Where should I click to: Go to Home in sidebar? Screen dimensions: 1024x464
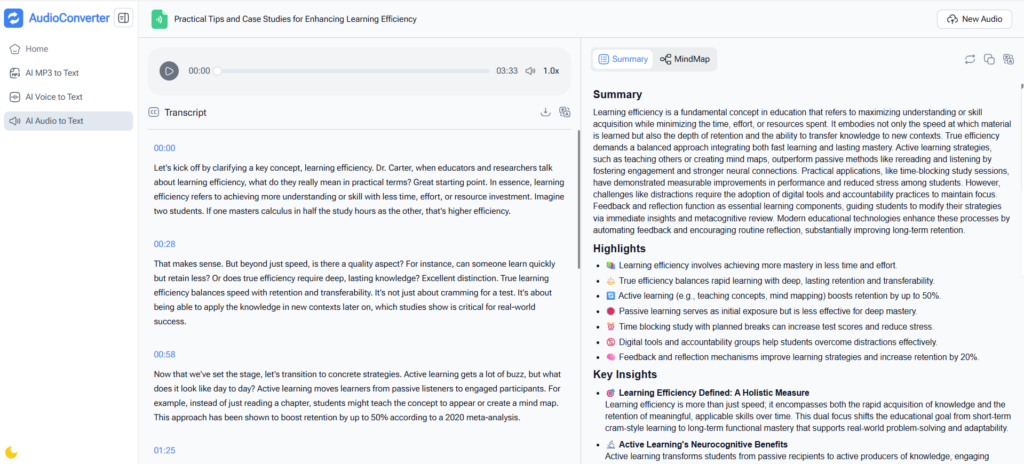[x=36, y=48]
